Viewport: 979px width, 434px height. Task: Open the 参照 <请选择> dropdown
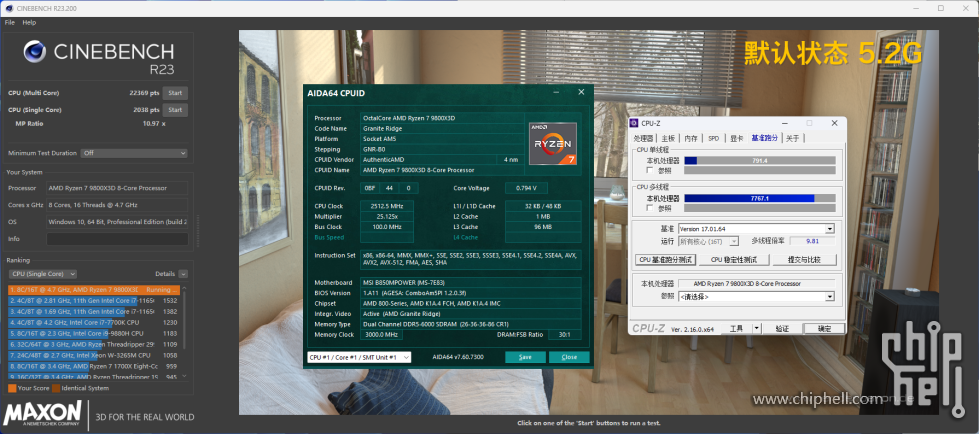(x=756, y=297)
